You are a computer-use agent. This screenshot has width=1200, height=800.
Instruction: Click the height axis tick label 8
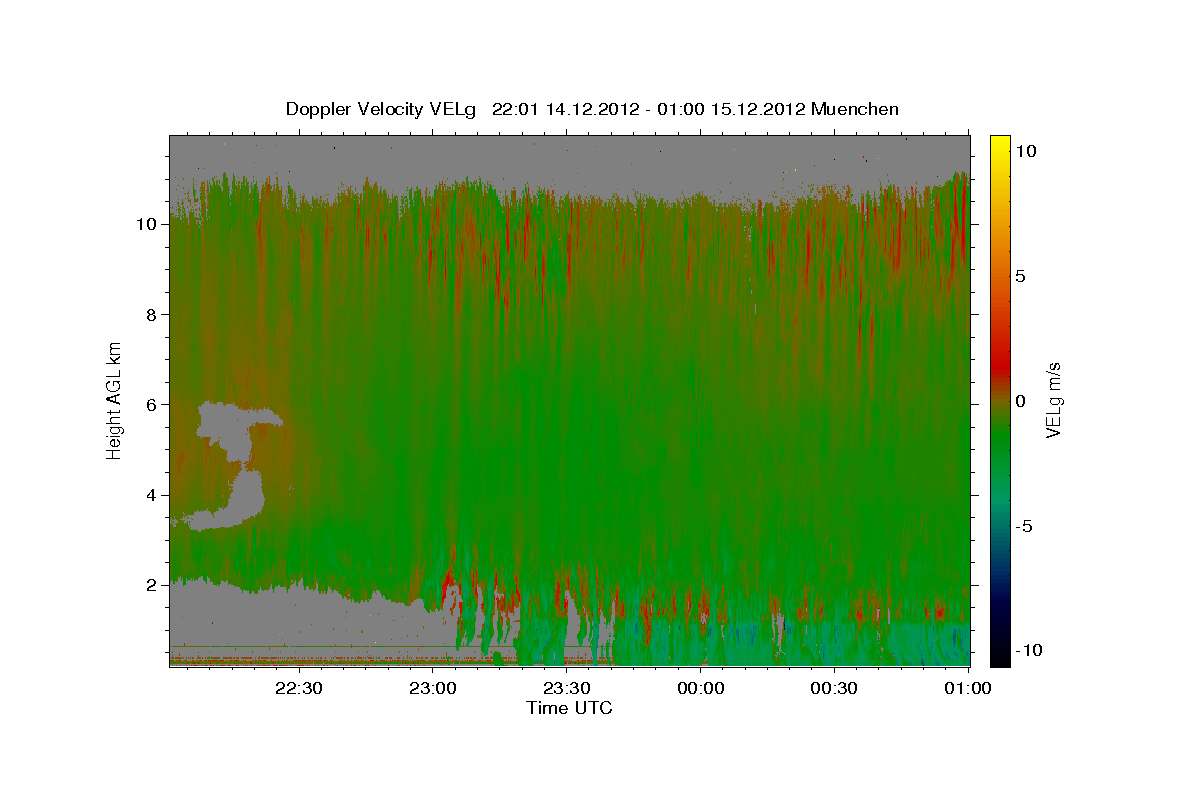[154, 314]
